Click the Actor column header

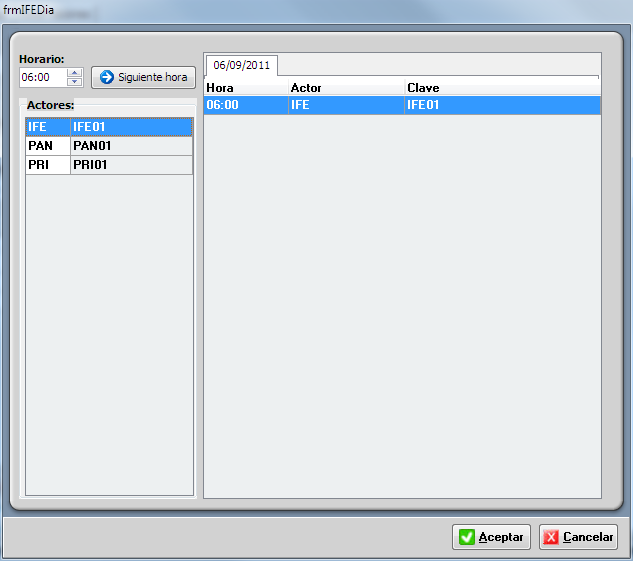(x=346, y=88)
